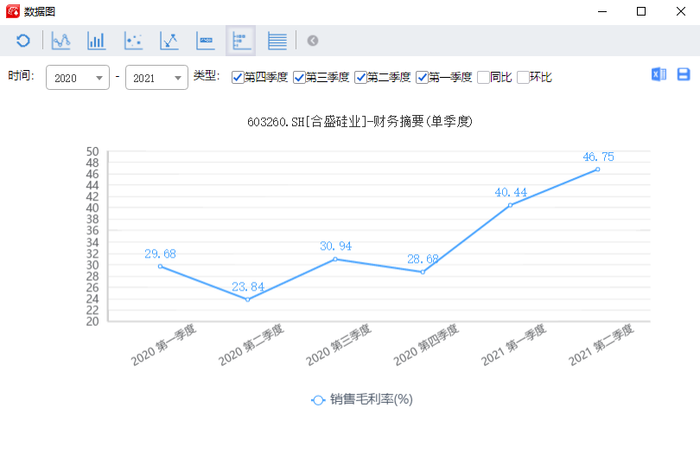Click the 2020 第一季度 axis label
Screen dimensions: 700x459
pyautogui.click(x=163, y=345)
